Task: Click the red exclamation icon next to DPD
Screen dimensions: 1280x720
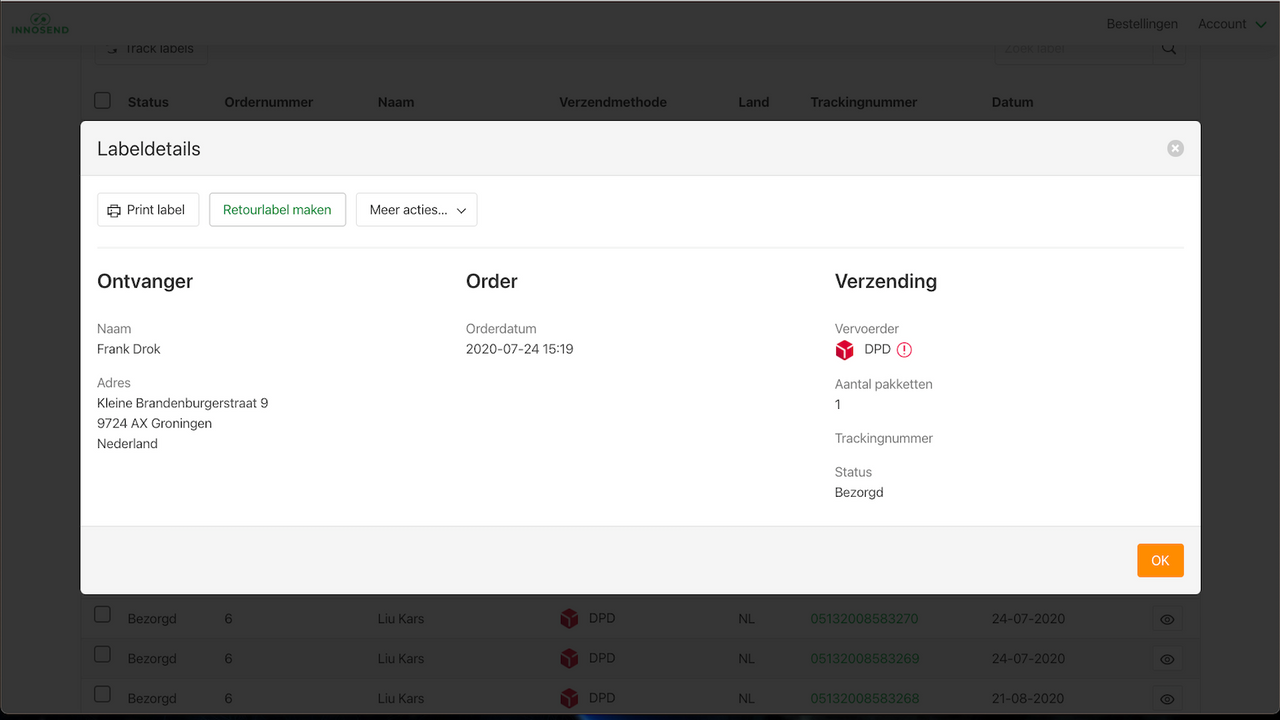Action: tap(903, 350)
